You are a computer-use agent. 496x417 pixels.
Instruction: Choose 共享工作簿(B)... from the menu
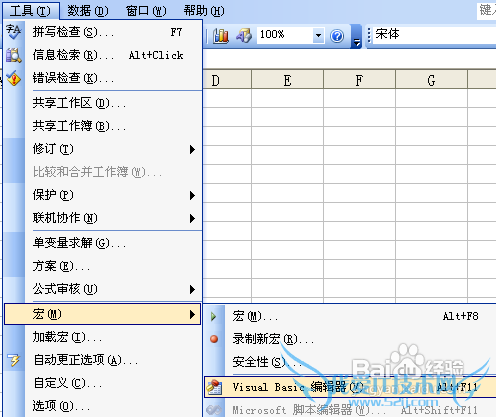(x=103, y=126)
